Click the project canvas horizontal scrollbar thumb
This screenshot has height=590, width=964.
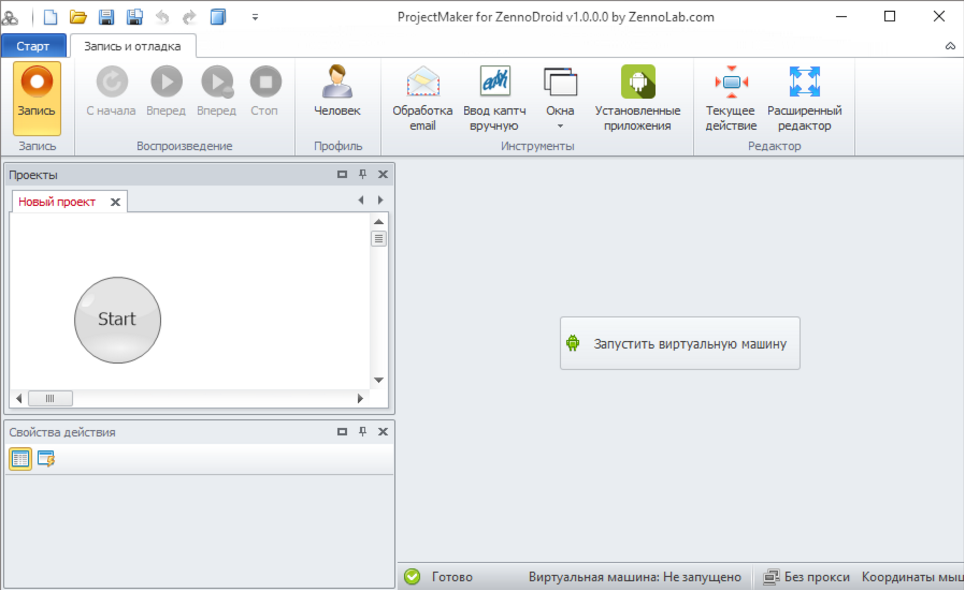50,398
